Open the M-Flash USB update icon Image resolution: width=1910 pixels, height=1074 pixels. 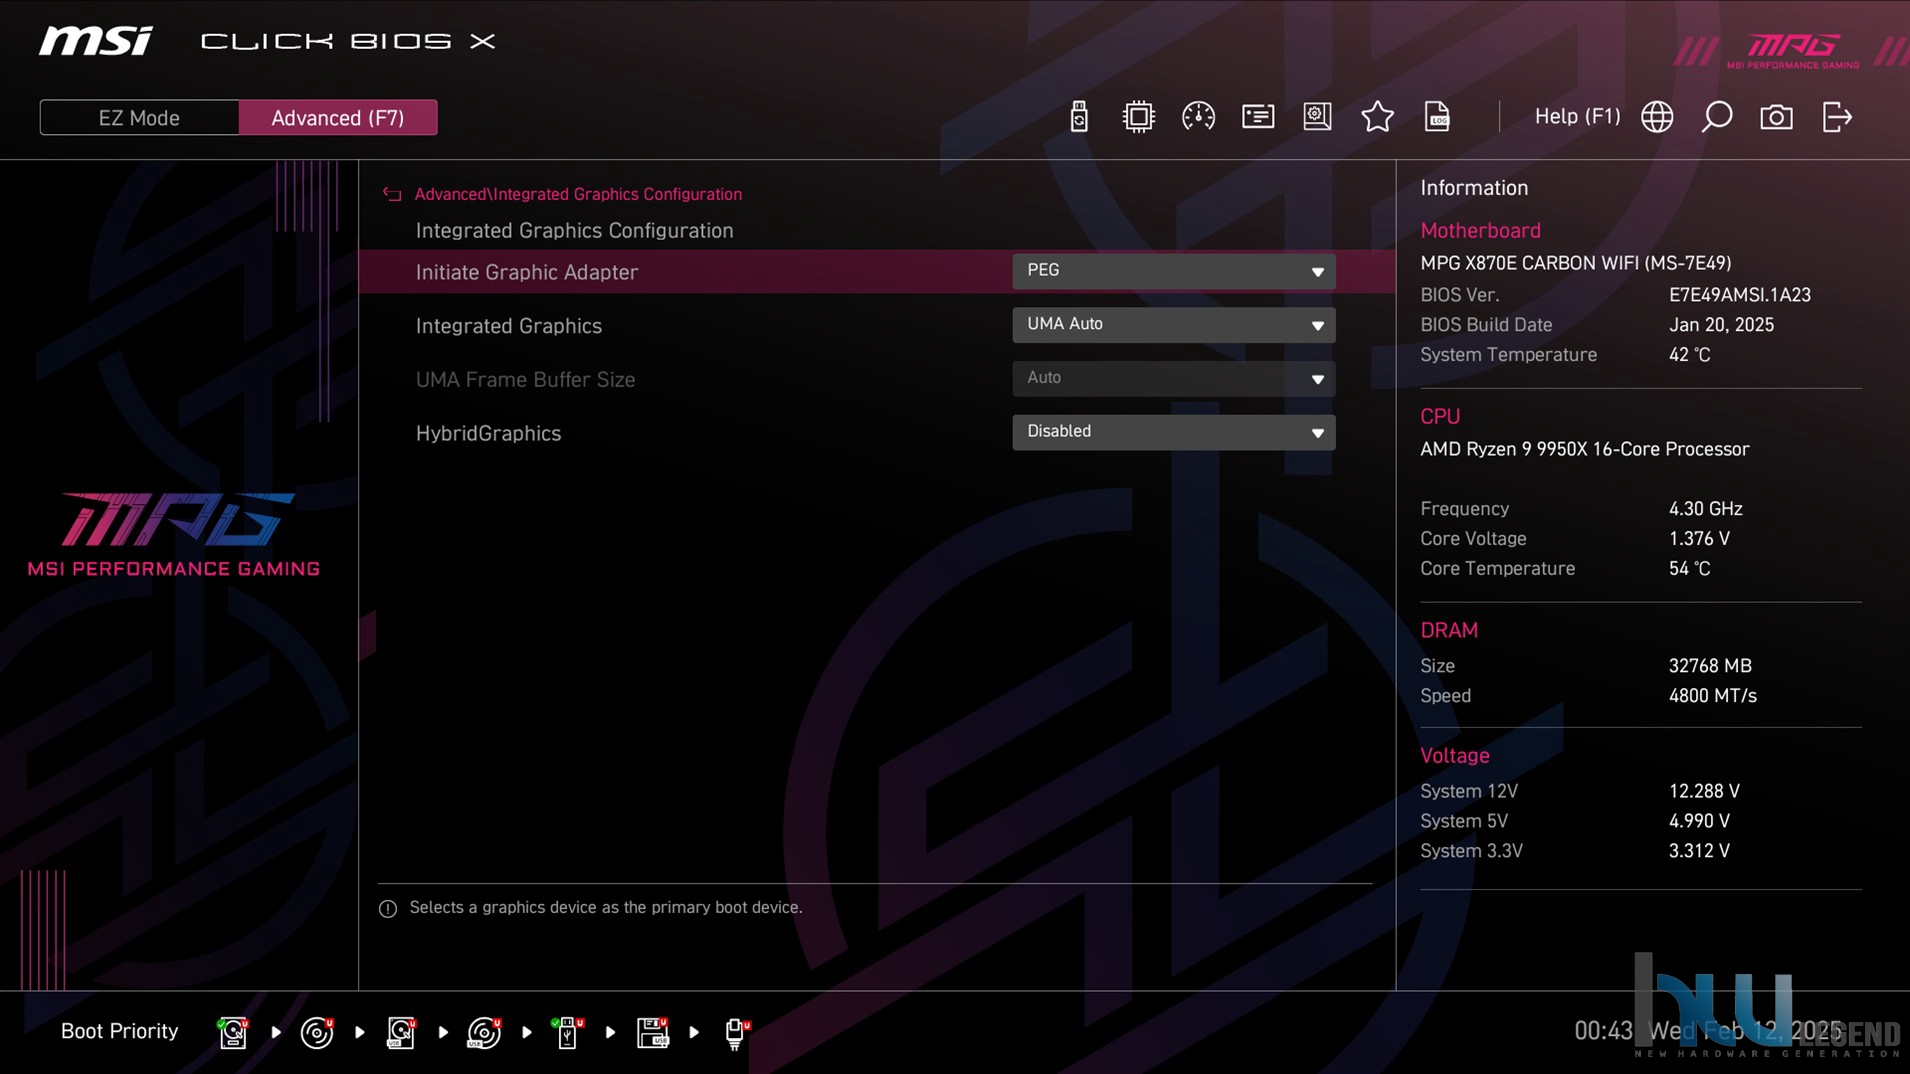[1078, 117]
